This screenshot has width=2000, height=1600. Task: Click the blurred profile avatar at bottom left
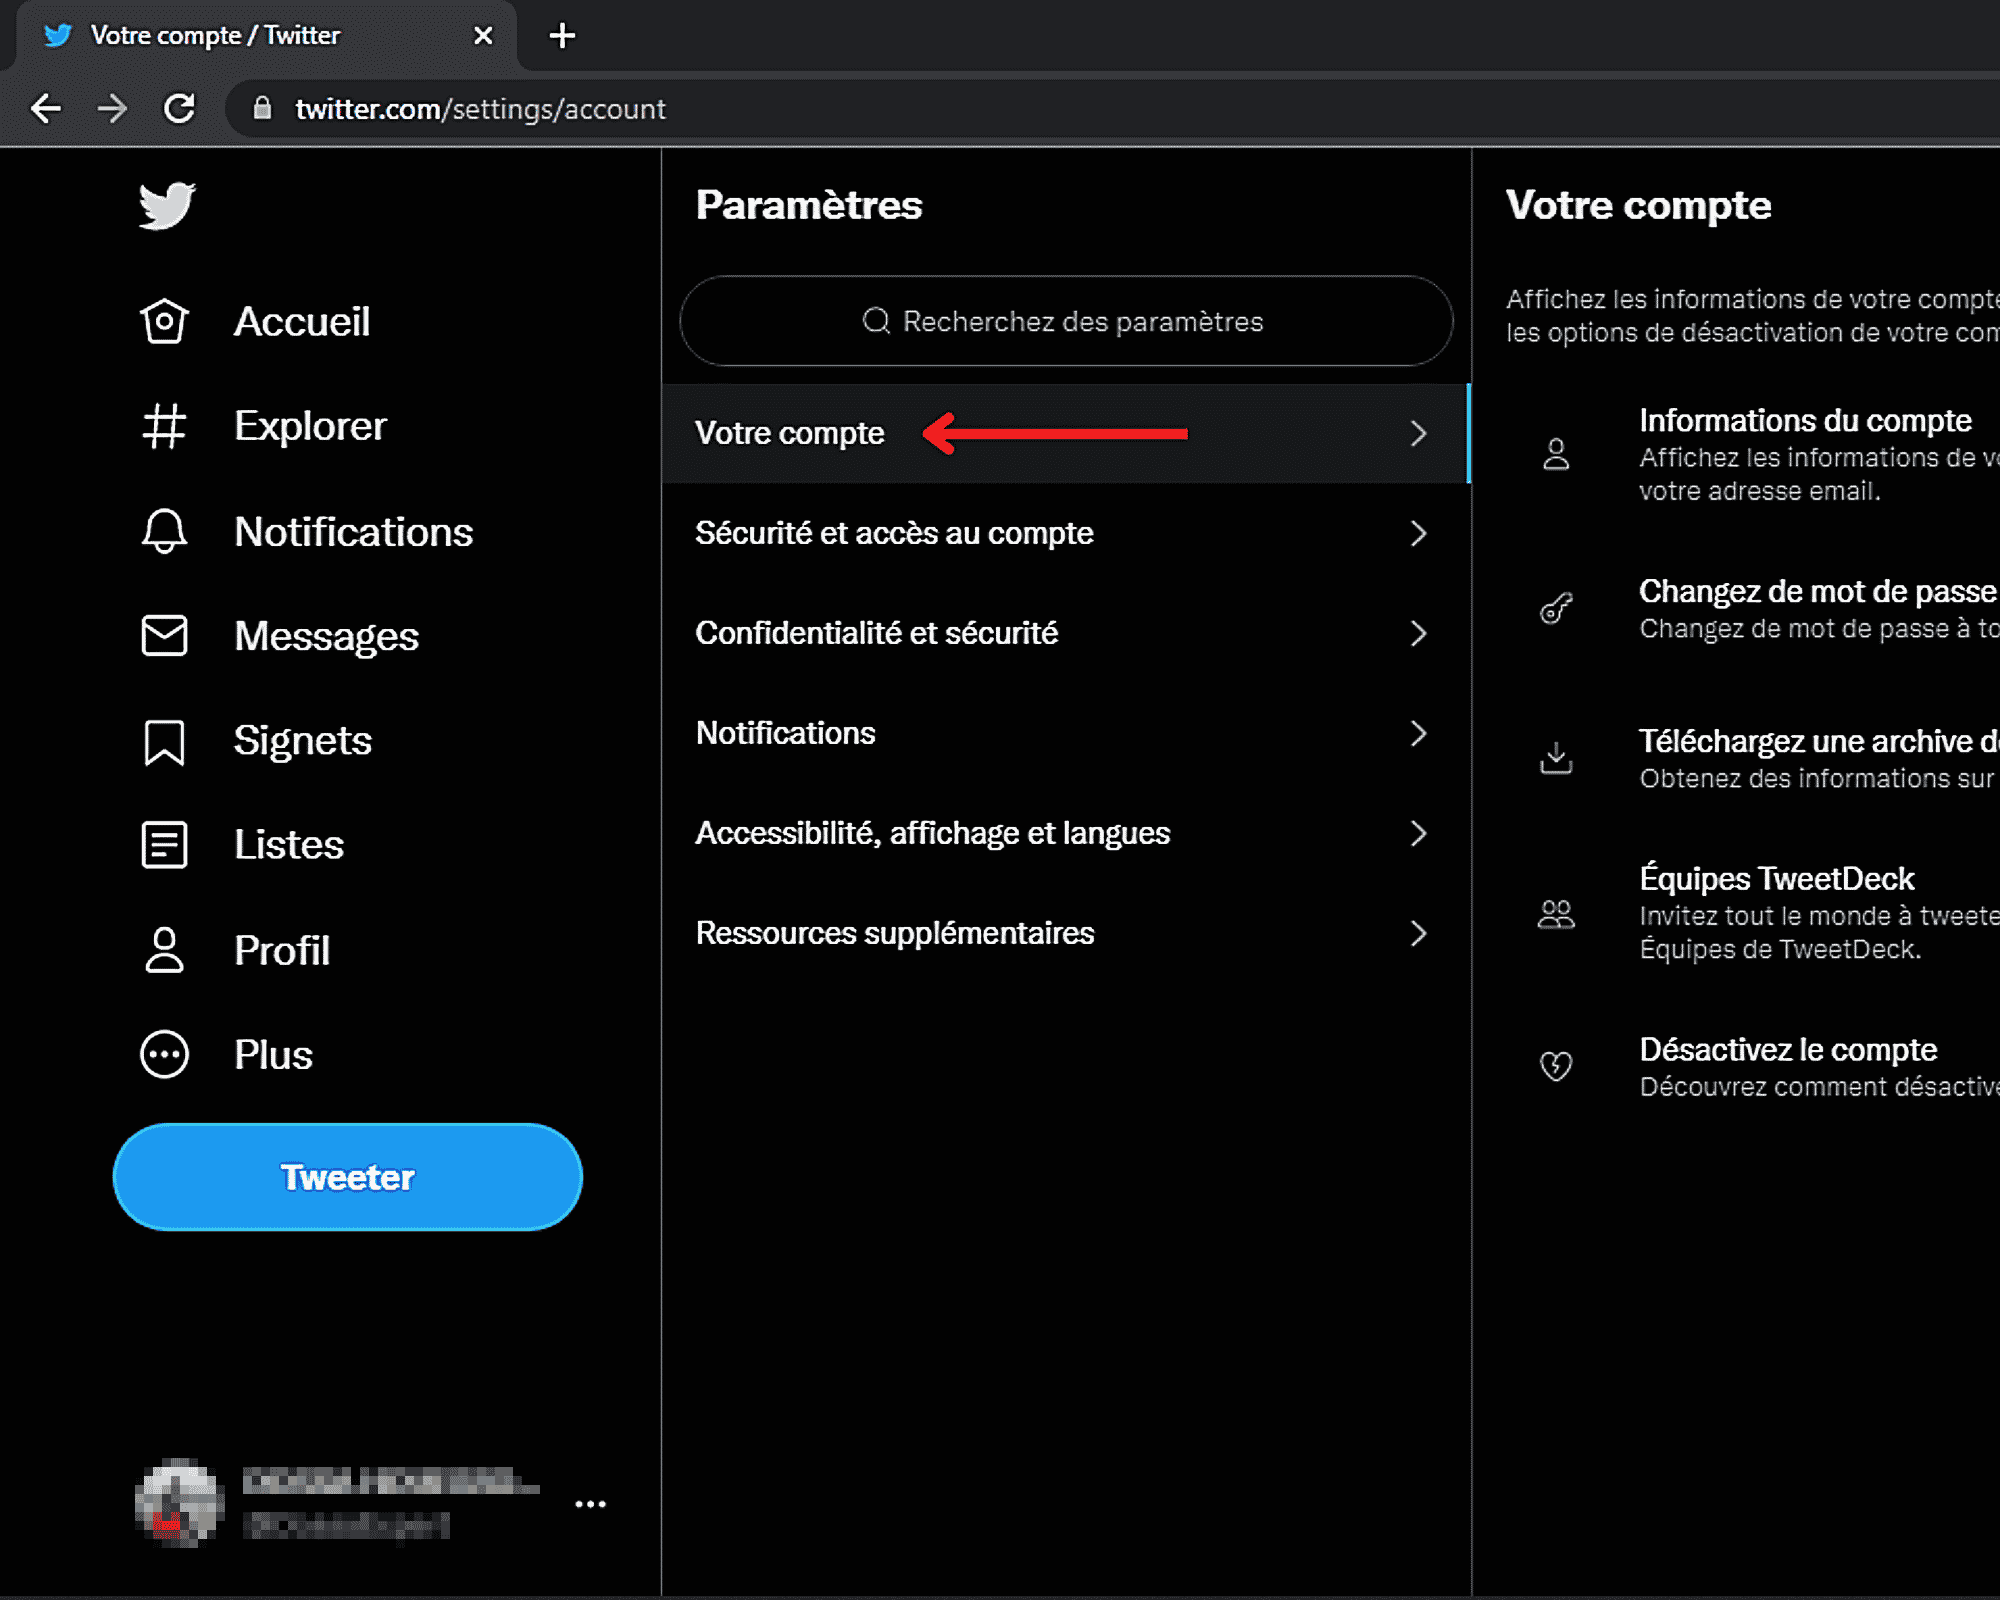pyautogui.click(x=179, y=1503)
